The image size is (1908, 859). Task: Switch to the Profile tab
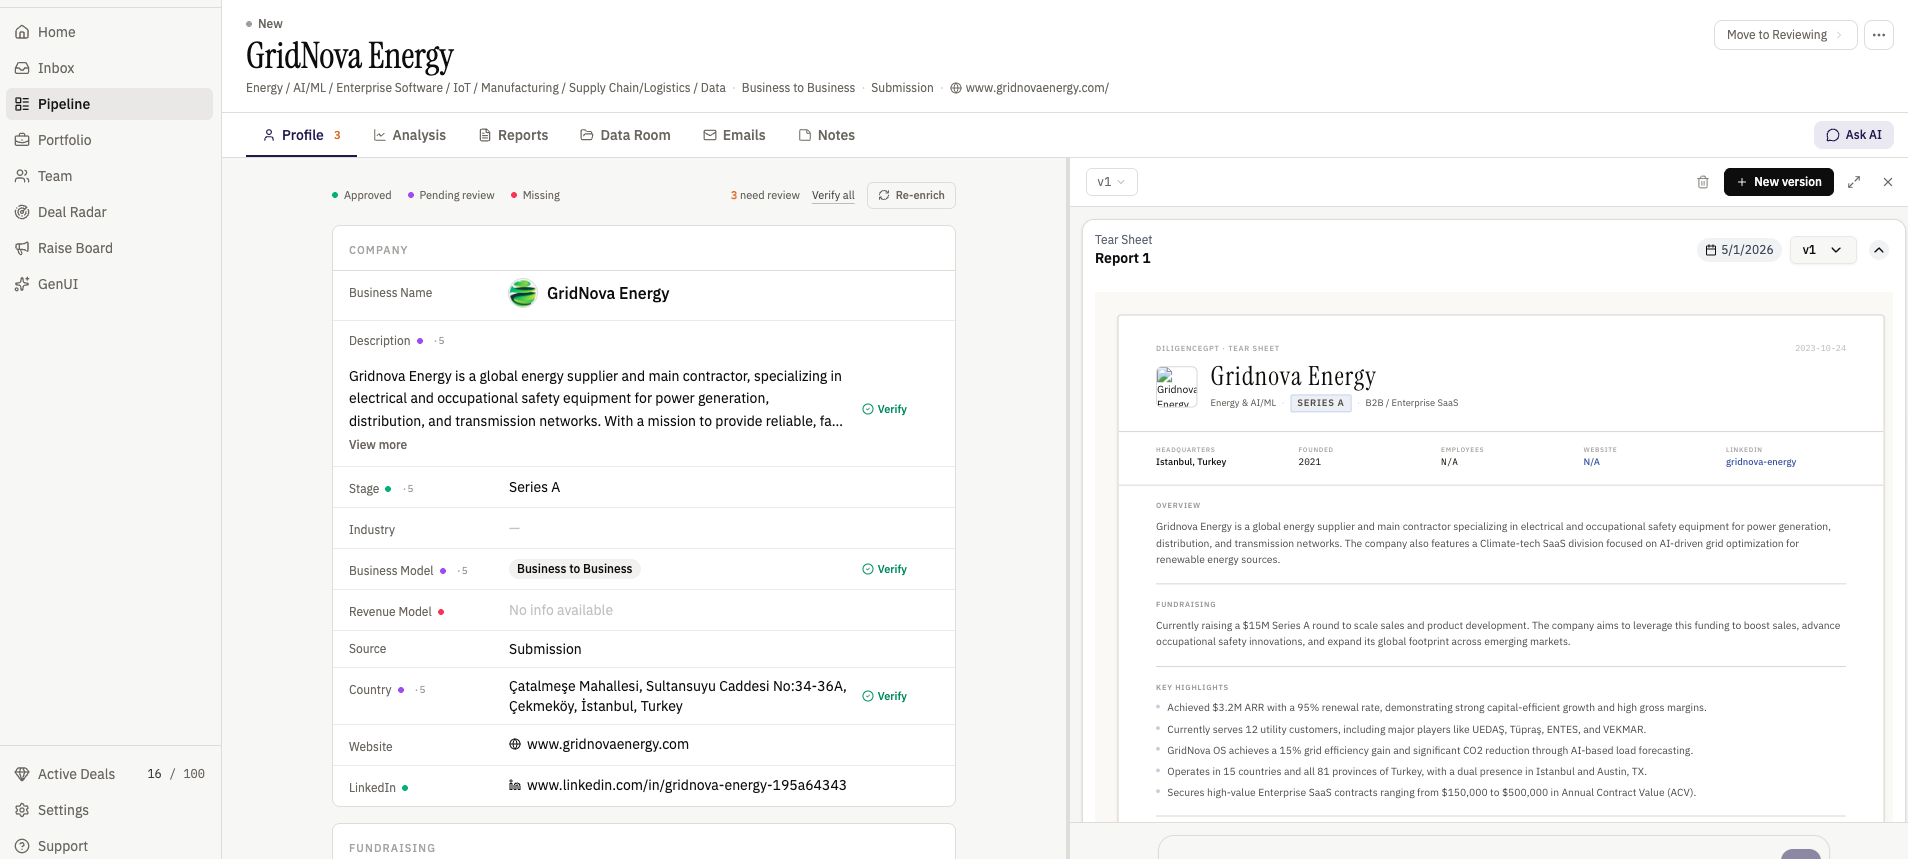[x=301, y=135]
